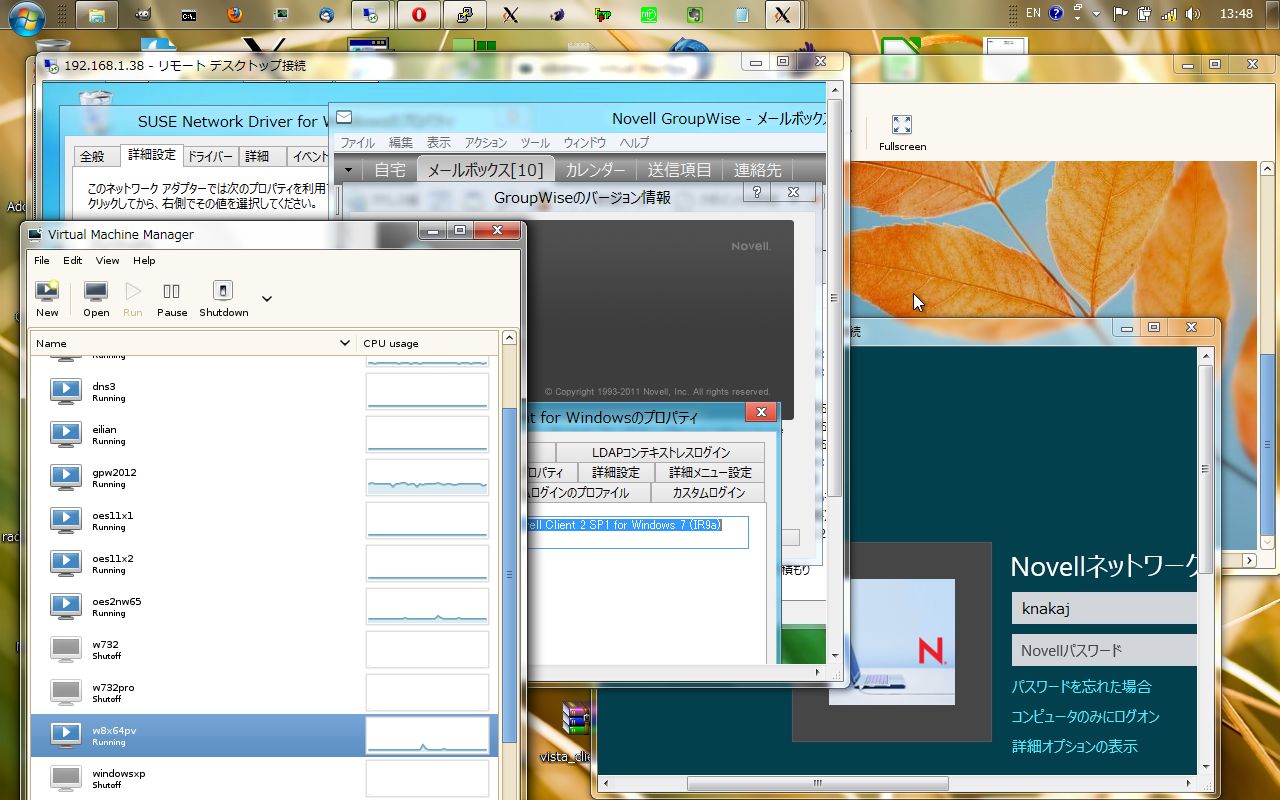
Task: Expand the Shutdown options arrow
Action: pos(267,298)
